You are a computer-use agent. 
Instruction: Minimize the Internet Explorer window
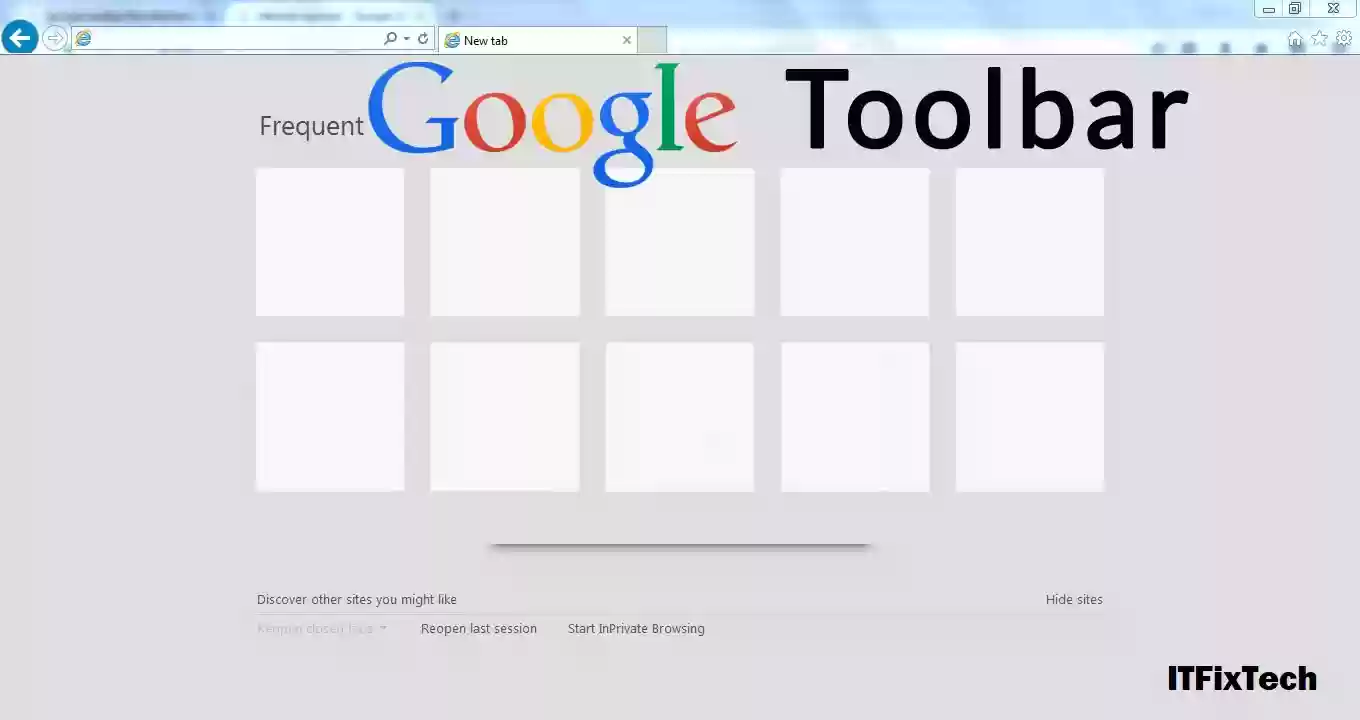click(1268, 9)
